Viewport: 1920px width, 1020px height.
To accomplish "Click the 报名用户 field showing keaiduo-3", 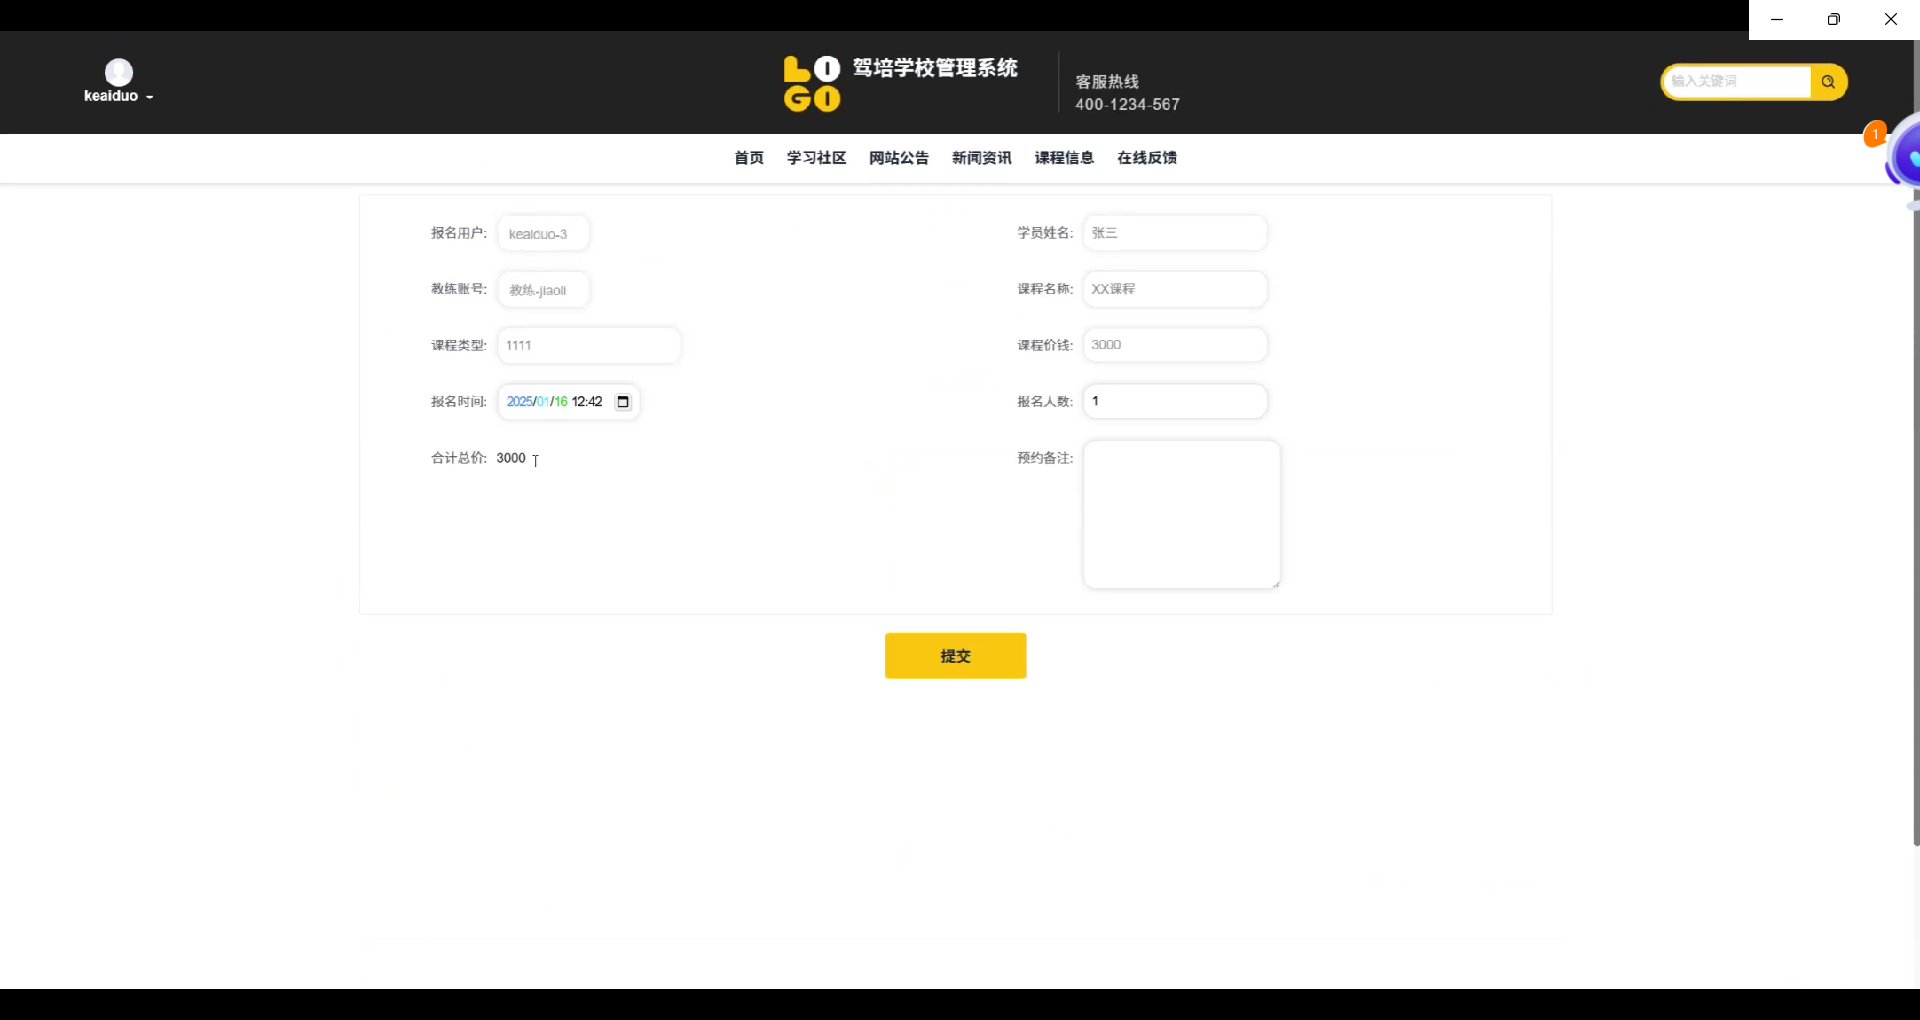I will click(x=543, y=234).
